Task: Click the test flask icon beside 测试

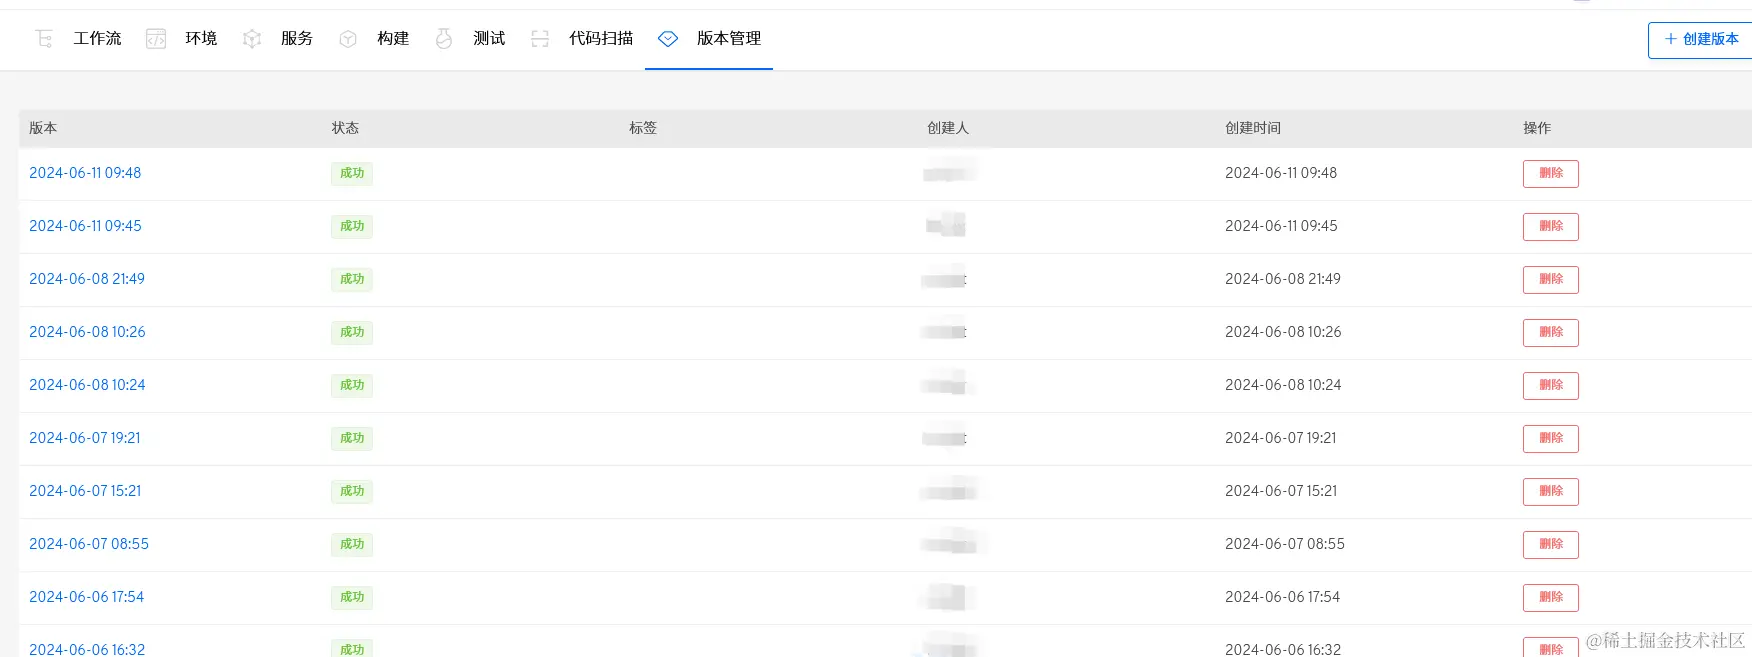Action: pos(444,39)
